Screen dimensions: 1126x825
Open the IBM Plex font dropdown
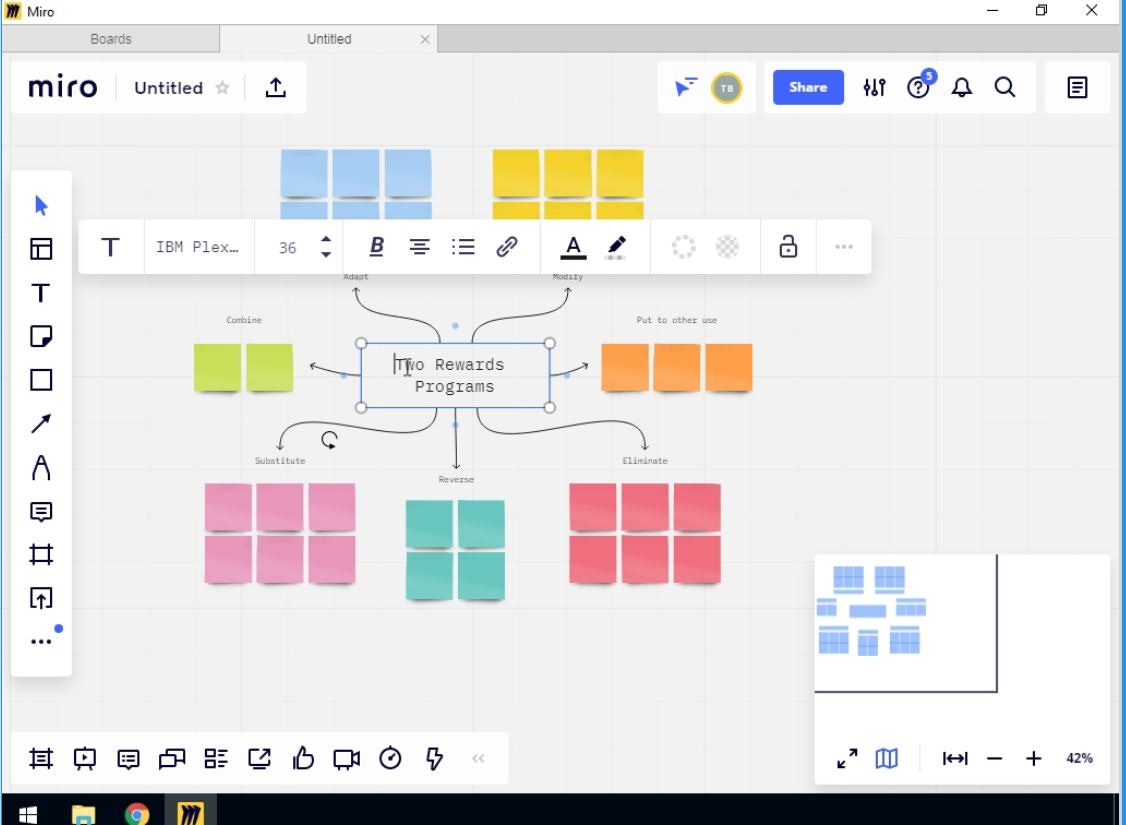coord(197,247)
